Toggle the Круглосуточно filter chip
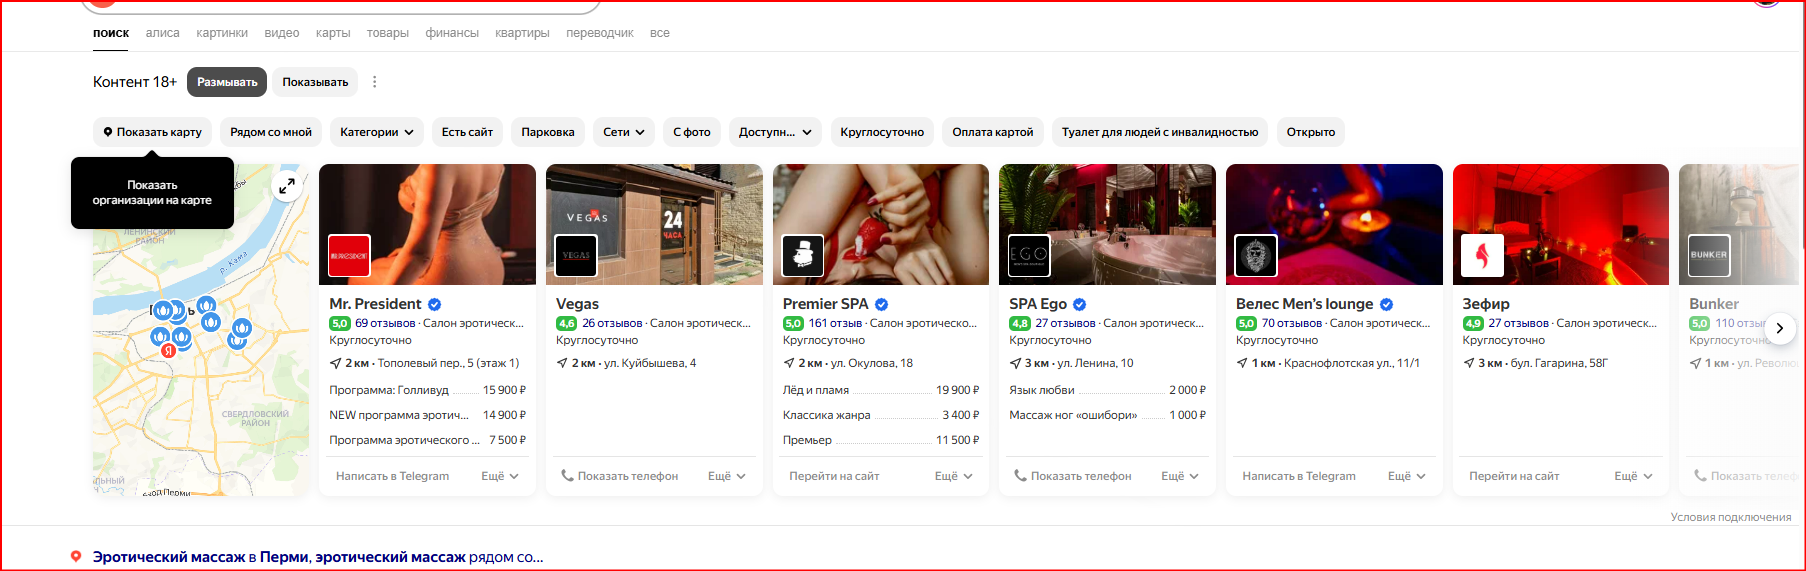Image resolution: width=1806 pixels, height=571 pixels. tap(882, 132)
